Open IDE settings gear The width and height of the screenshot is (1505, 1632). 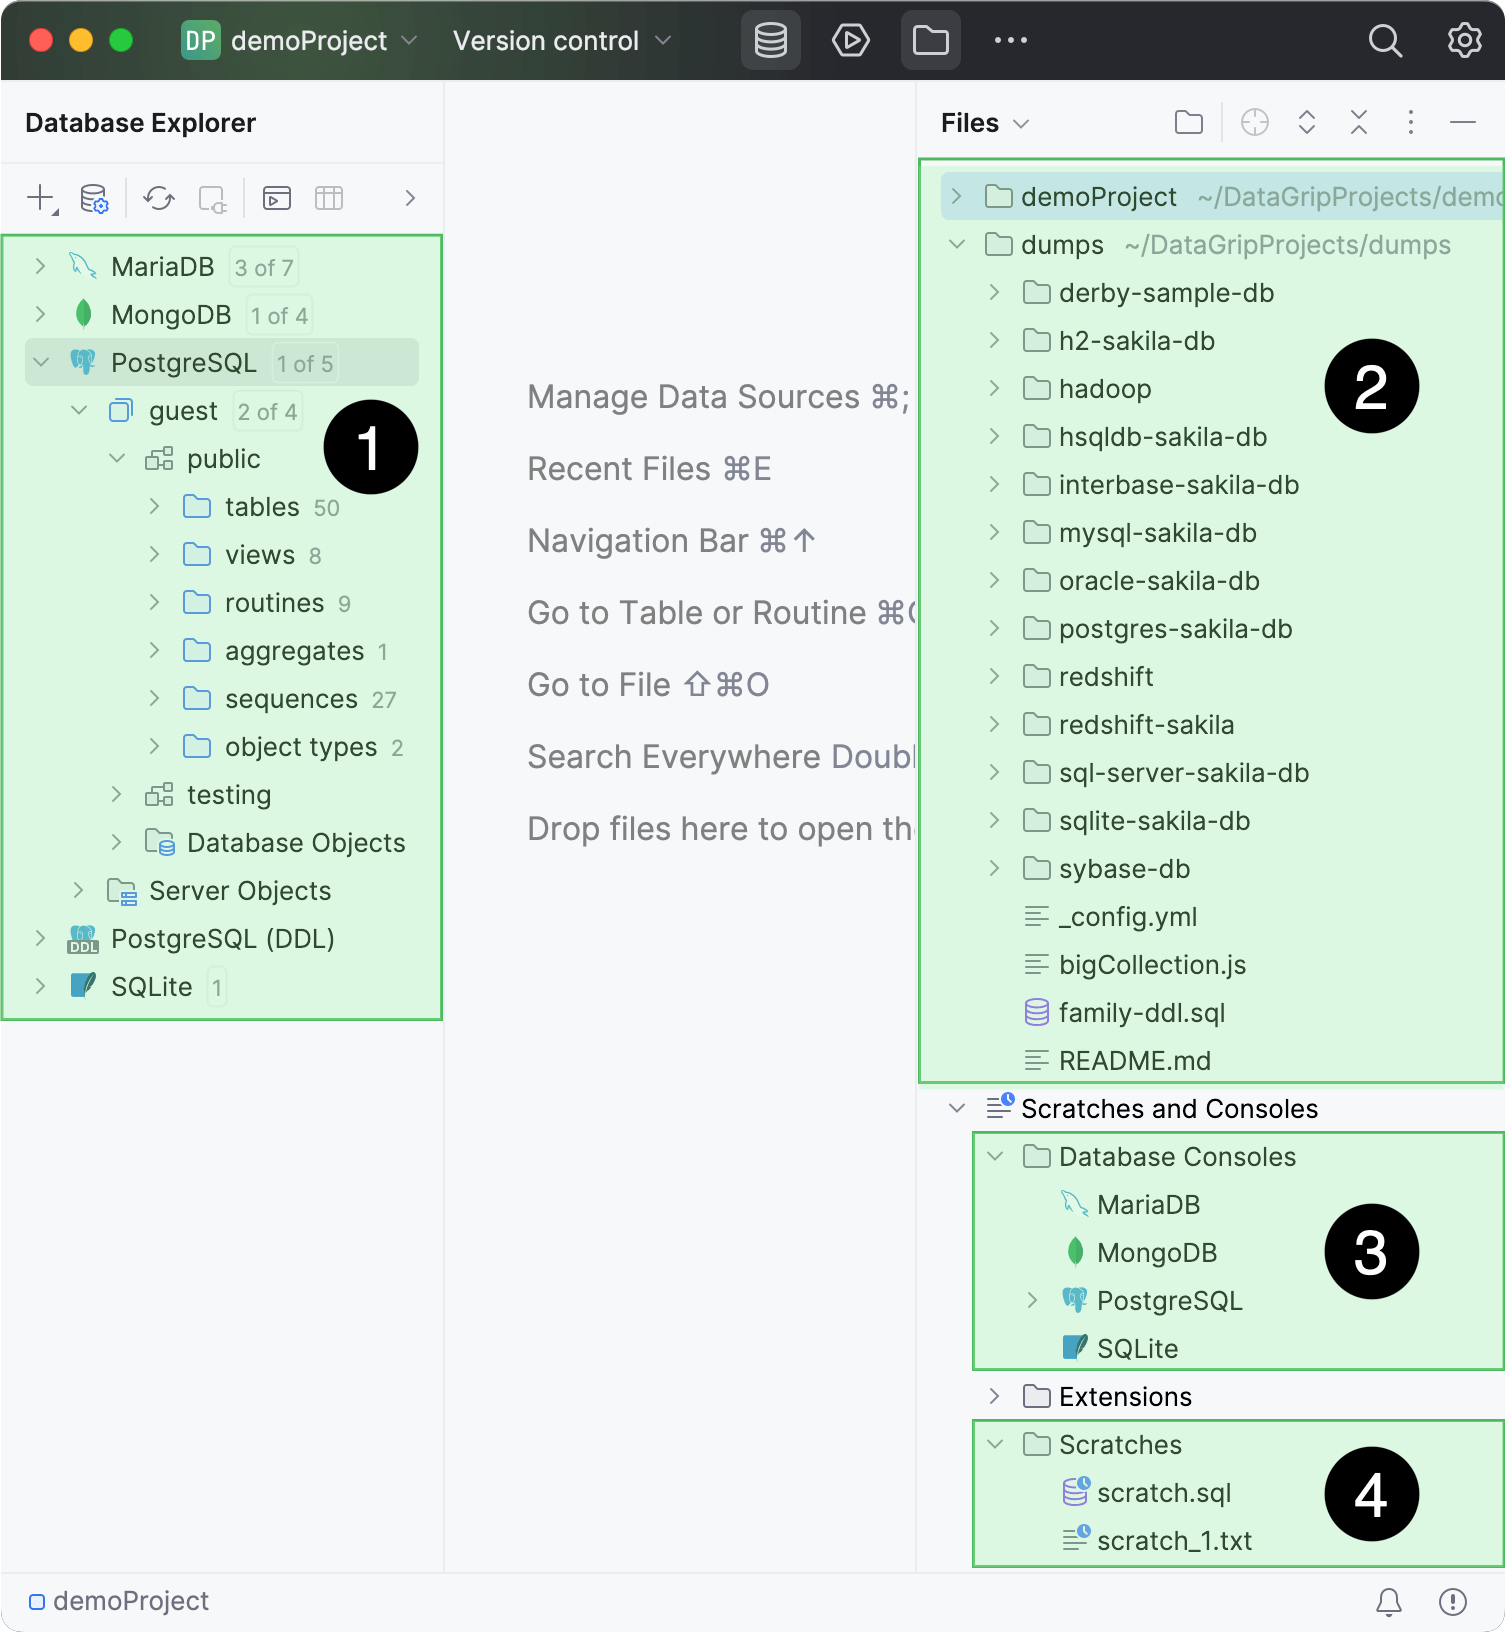(1464, 41)
